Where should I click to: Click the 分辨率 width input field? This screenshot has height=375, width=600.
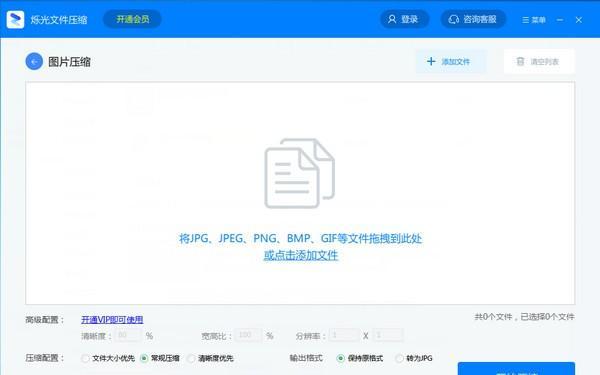click(x=344, y=336)
